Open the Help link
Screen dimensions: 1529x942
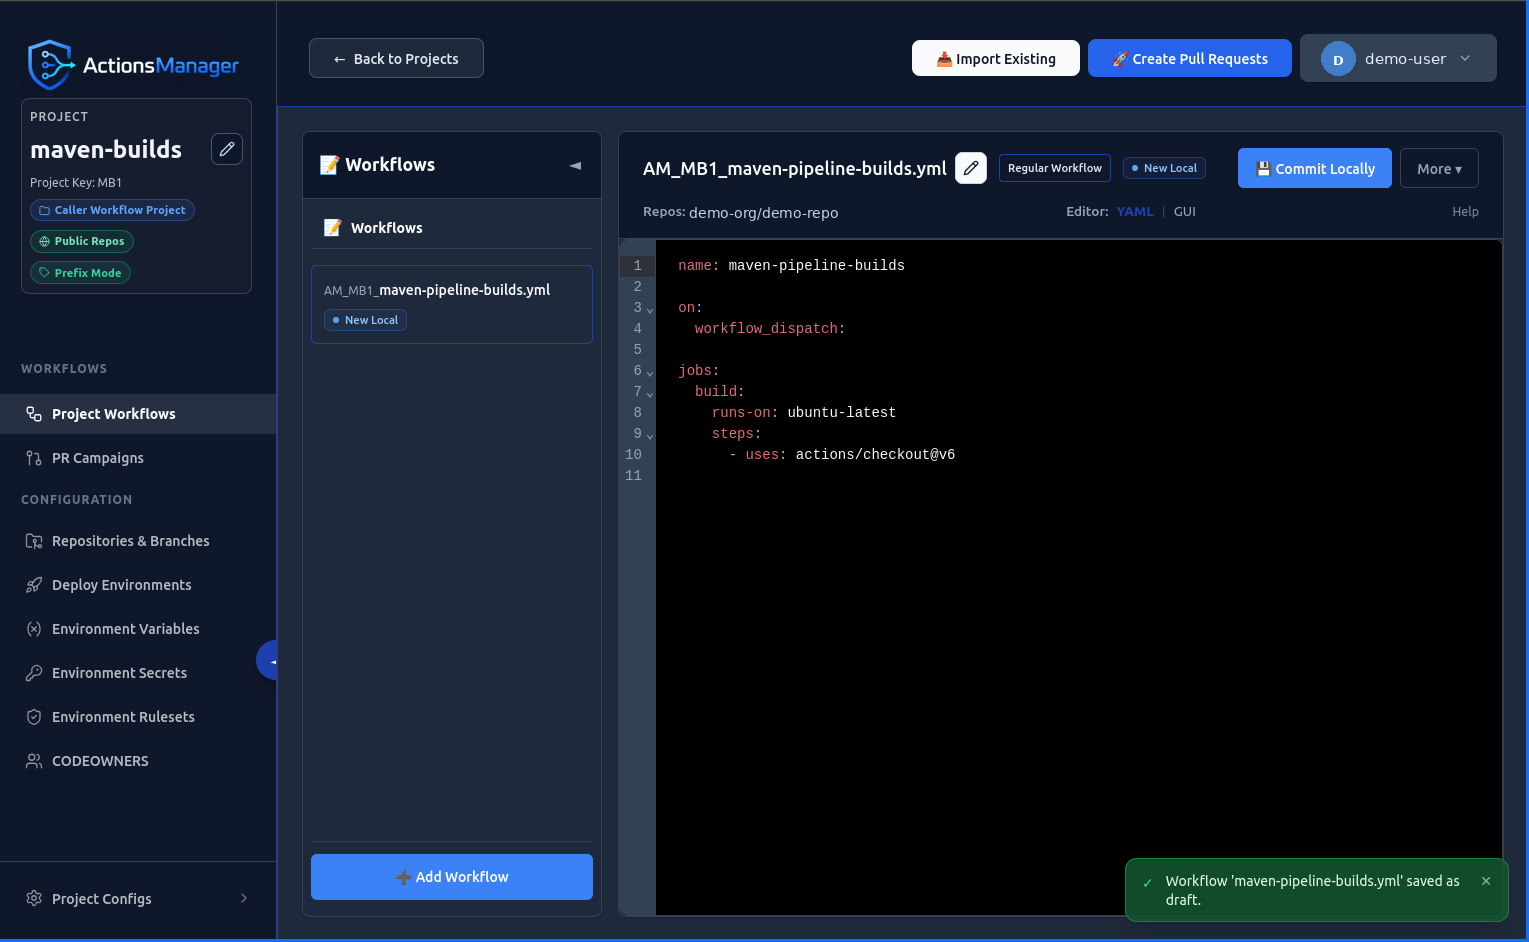pyautogui.click(x=1465, y=211)
